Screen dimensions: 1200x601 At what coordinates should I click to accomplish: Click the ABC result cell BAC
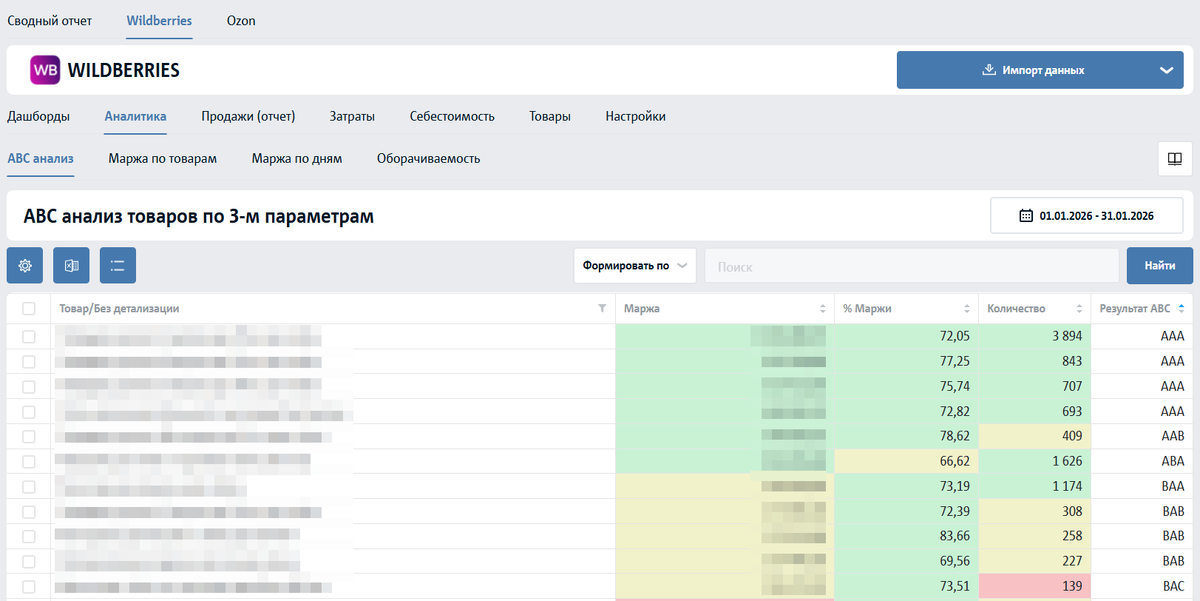pyautogui.click(x=1142, y=586)
